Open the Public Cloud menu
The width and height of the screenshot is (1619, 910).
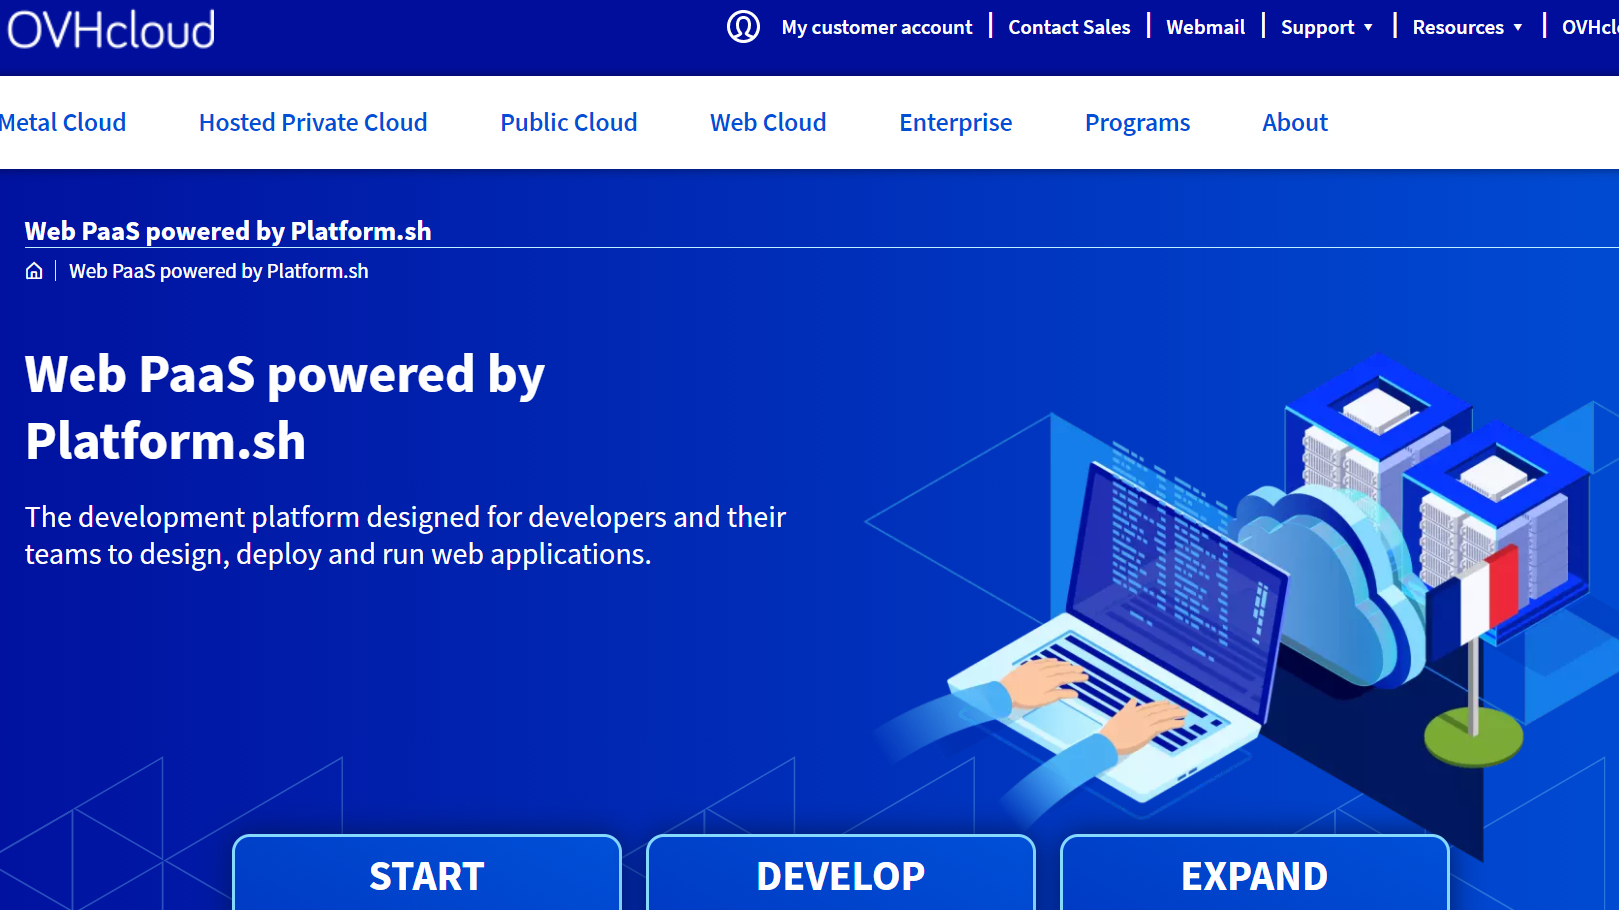(568, 122)
